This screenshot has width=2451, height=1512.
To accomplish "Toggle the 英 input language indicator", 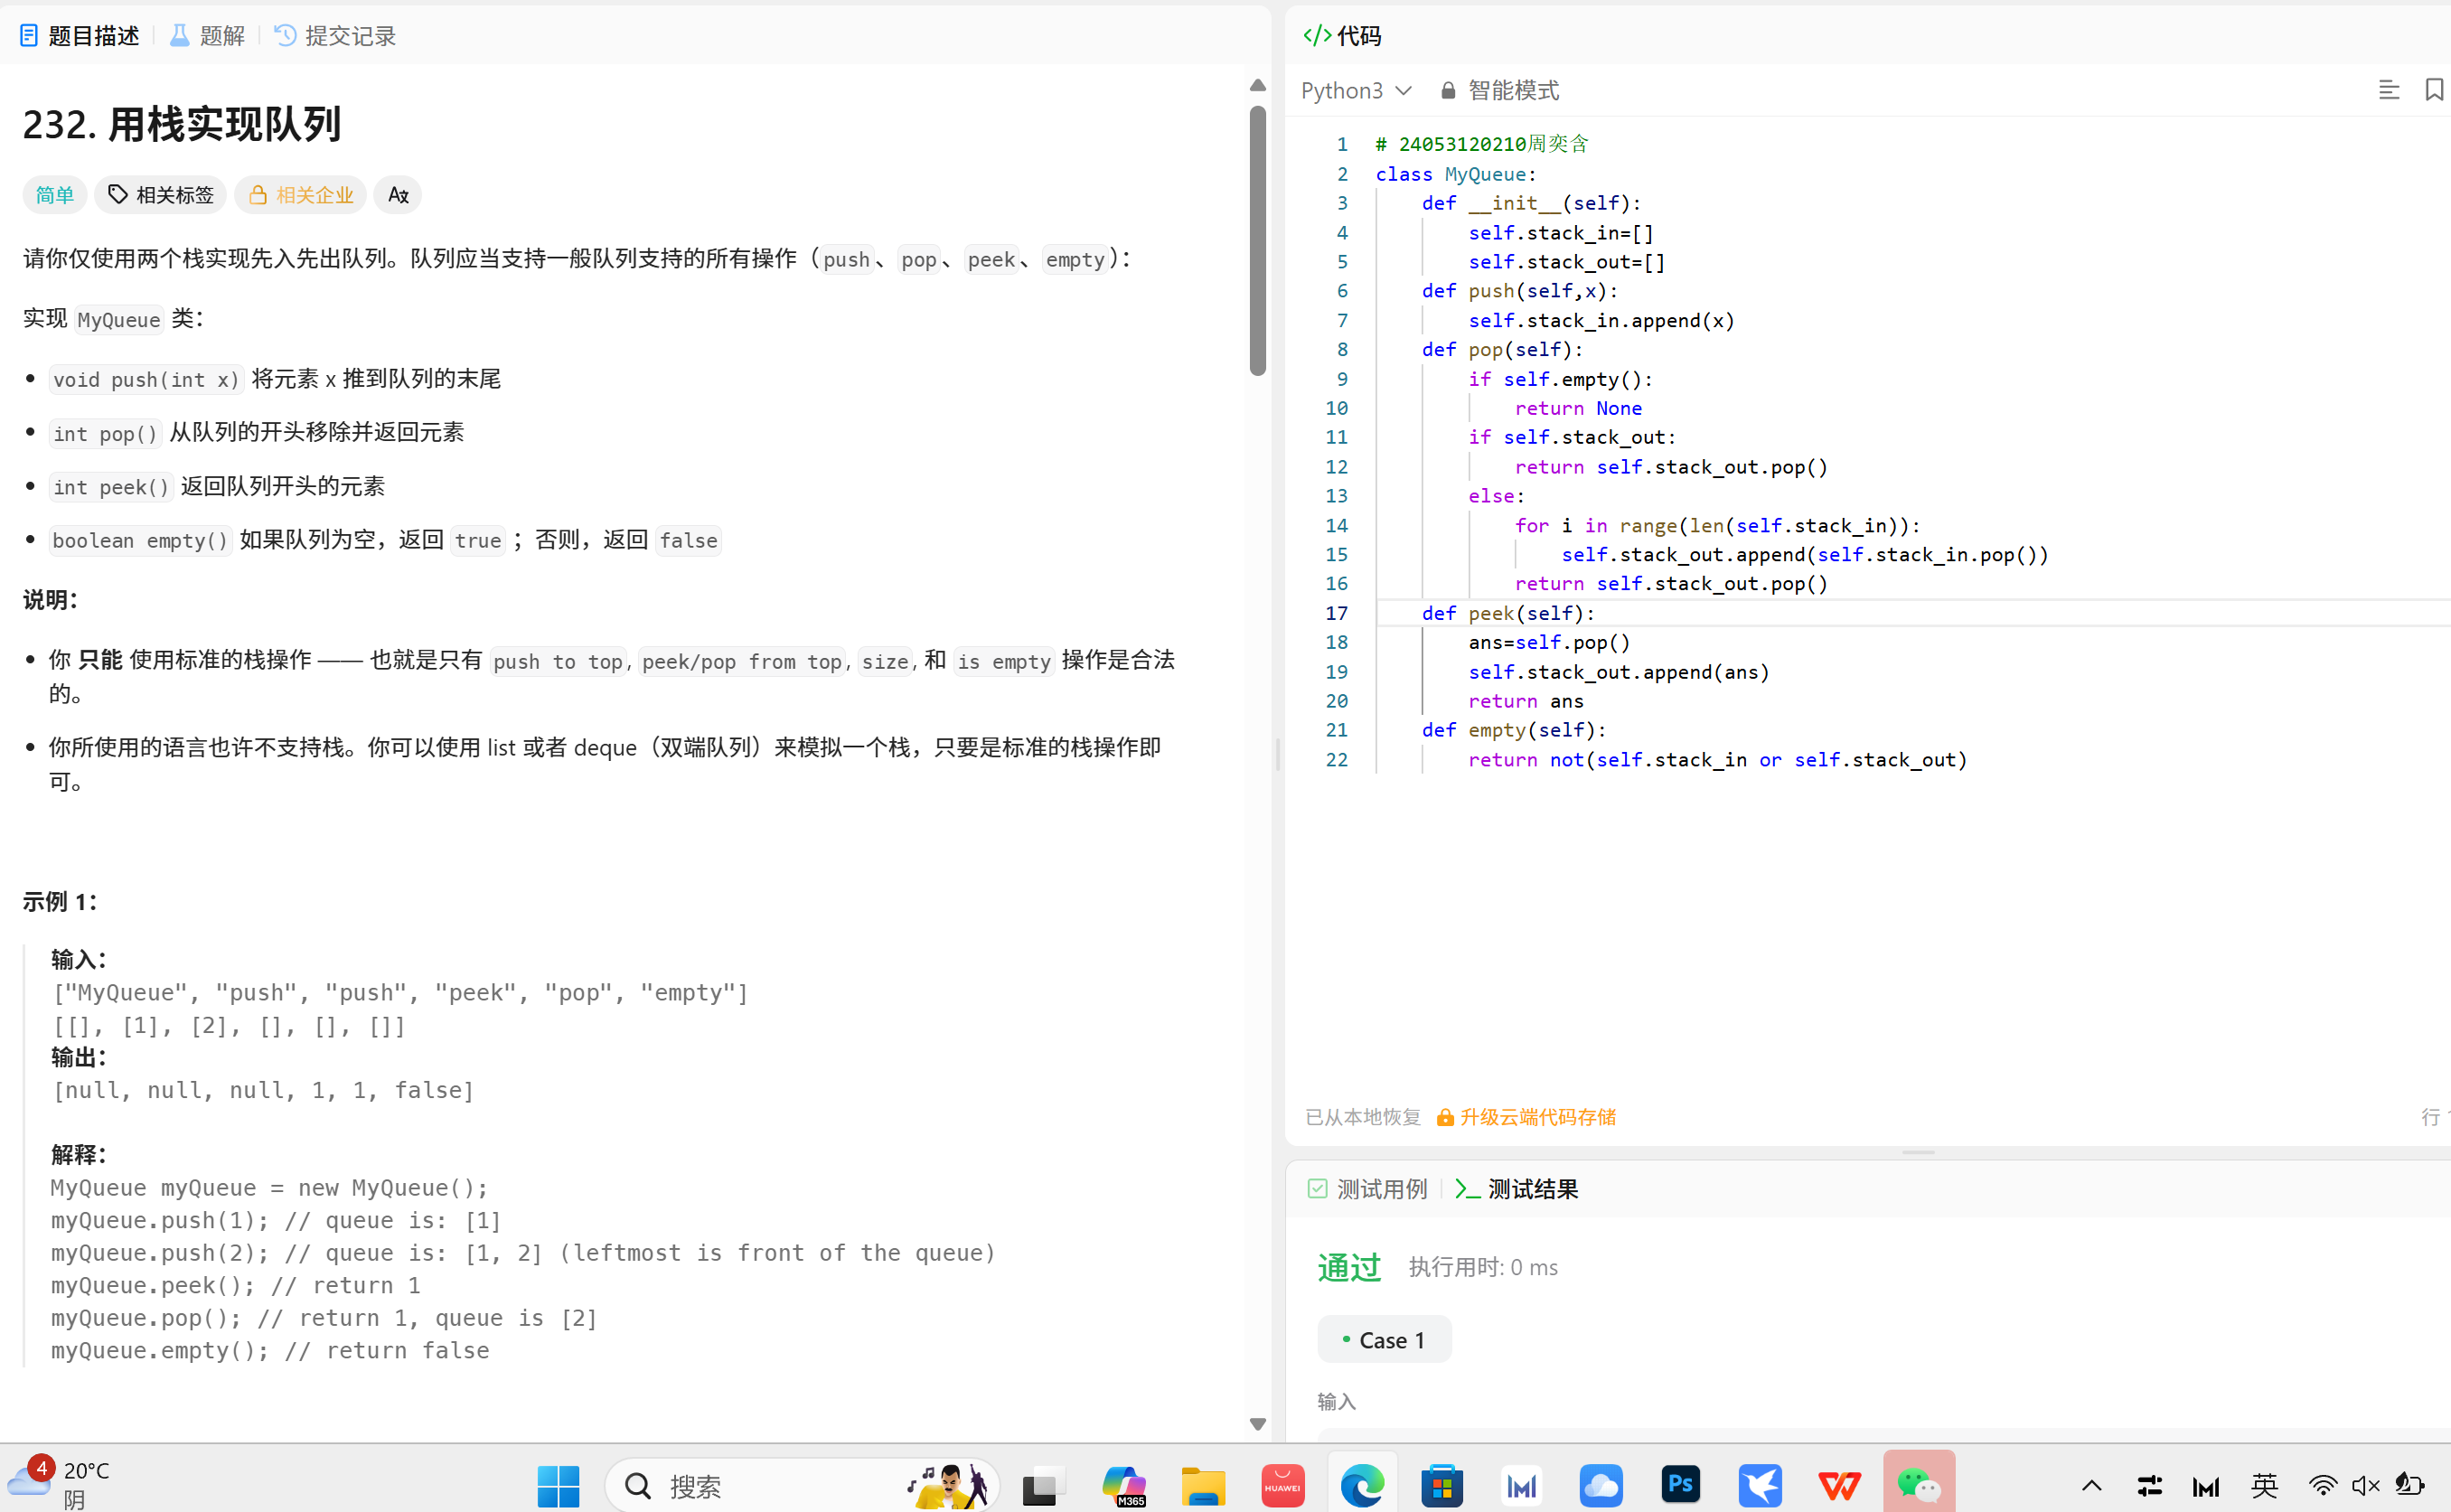I will pyautogui.click(x=2265, y=1486).
